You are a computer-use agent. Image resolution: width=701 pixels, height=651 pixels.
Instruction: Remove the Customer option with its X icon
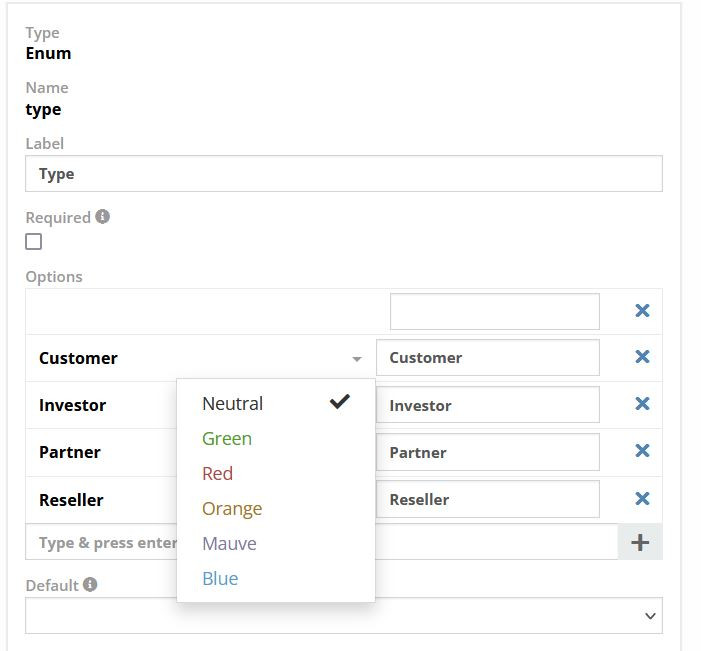coord(642,357)
